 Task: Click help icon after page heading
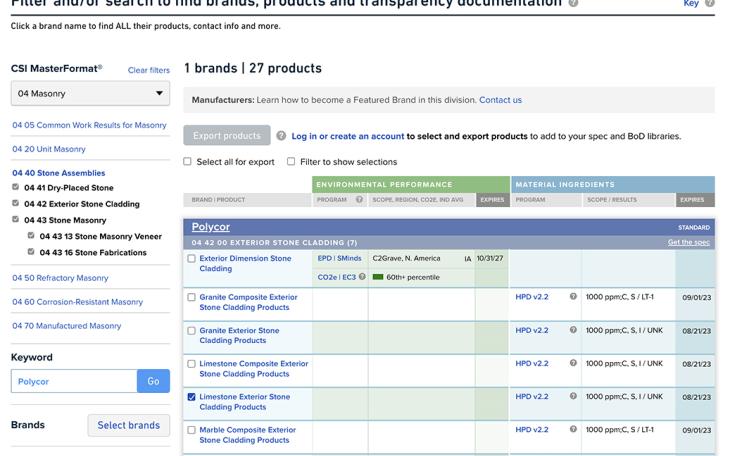(x=574, y=3)
